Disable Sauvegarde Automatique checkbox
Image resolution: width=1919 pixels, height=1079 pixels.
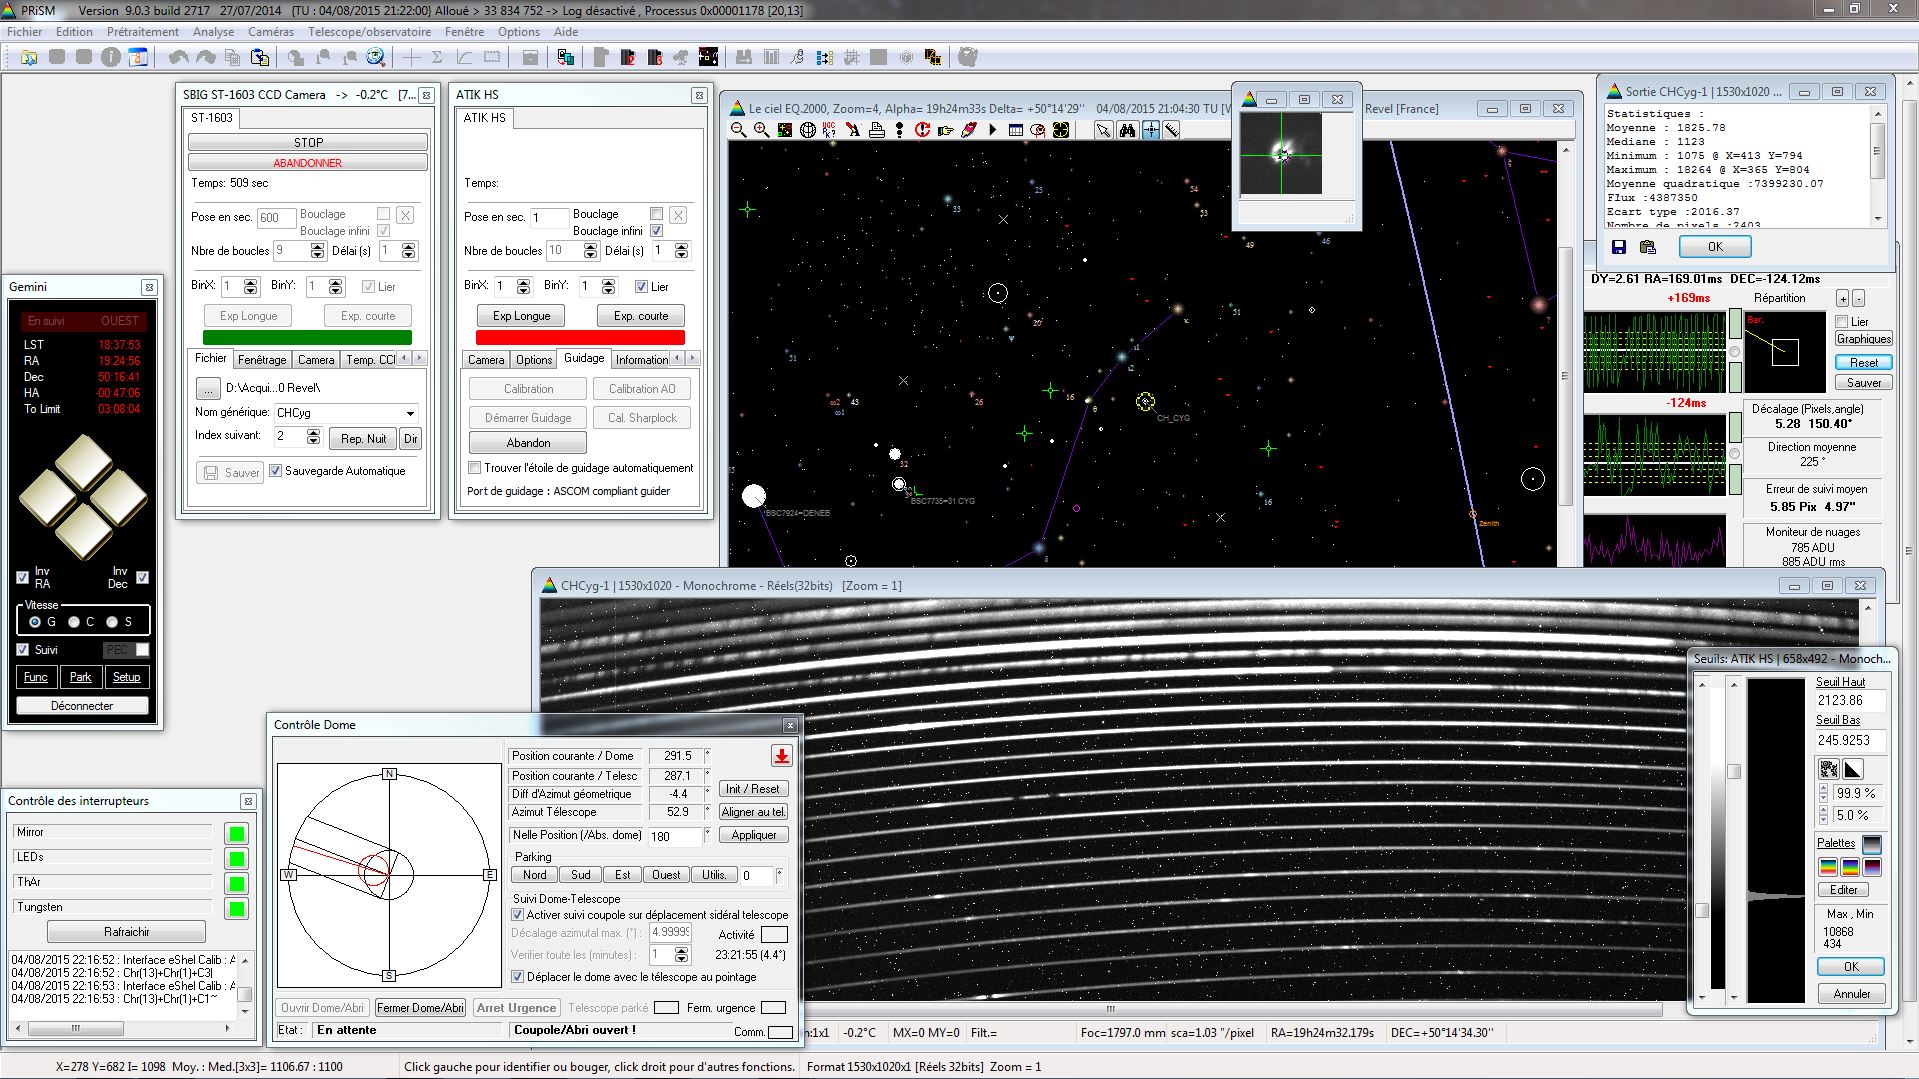276,471
